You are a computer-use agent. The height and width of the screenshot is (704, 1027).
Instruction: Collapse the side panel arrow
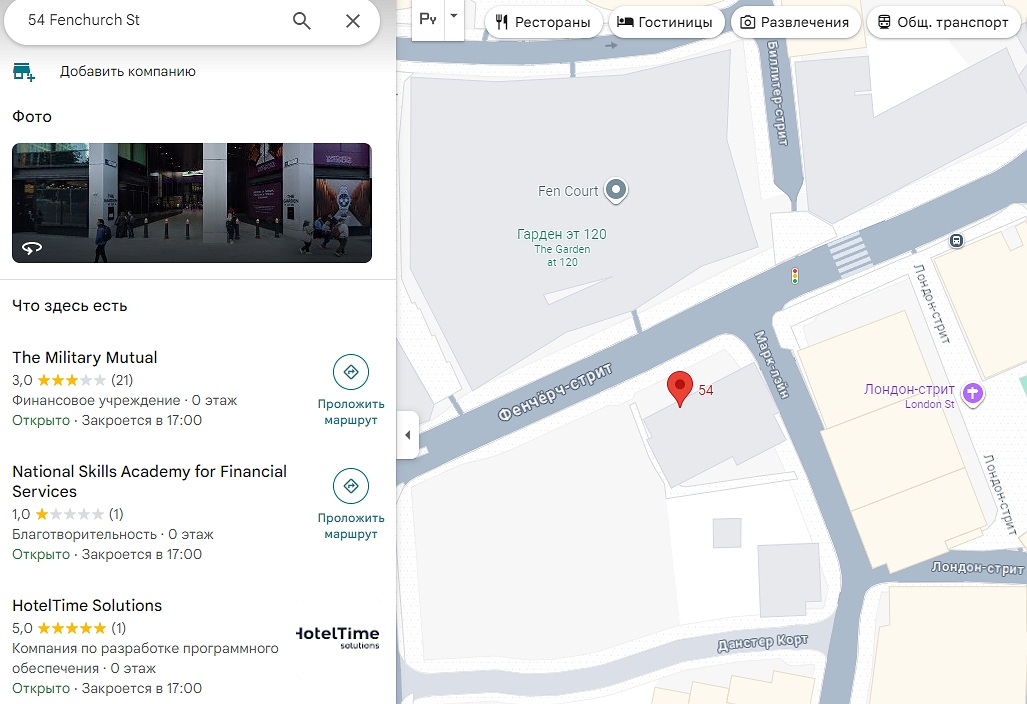tap(407, 435)
